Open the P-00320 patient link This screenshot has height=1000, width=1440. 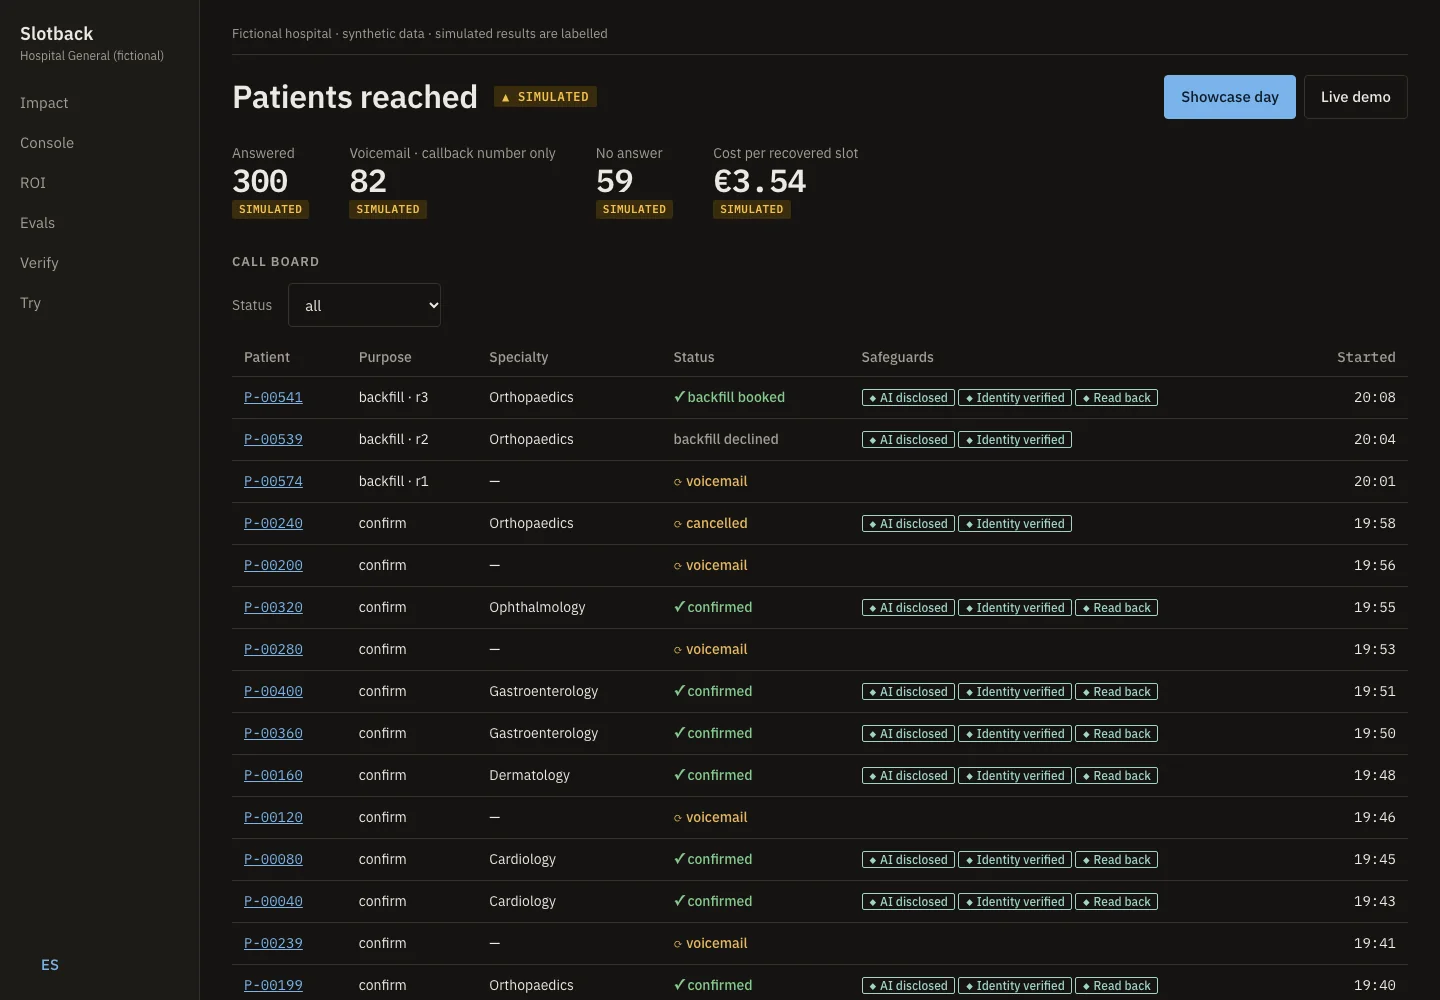273,607
